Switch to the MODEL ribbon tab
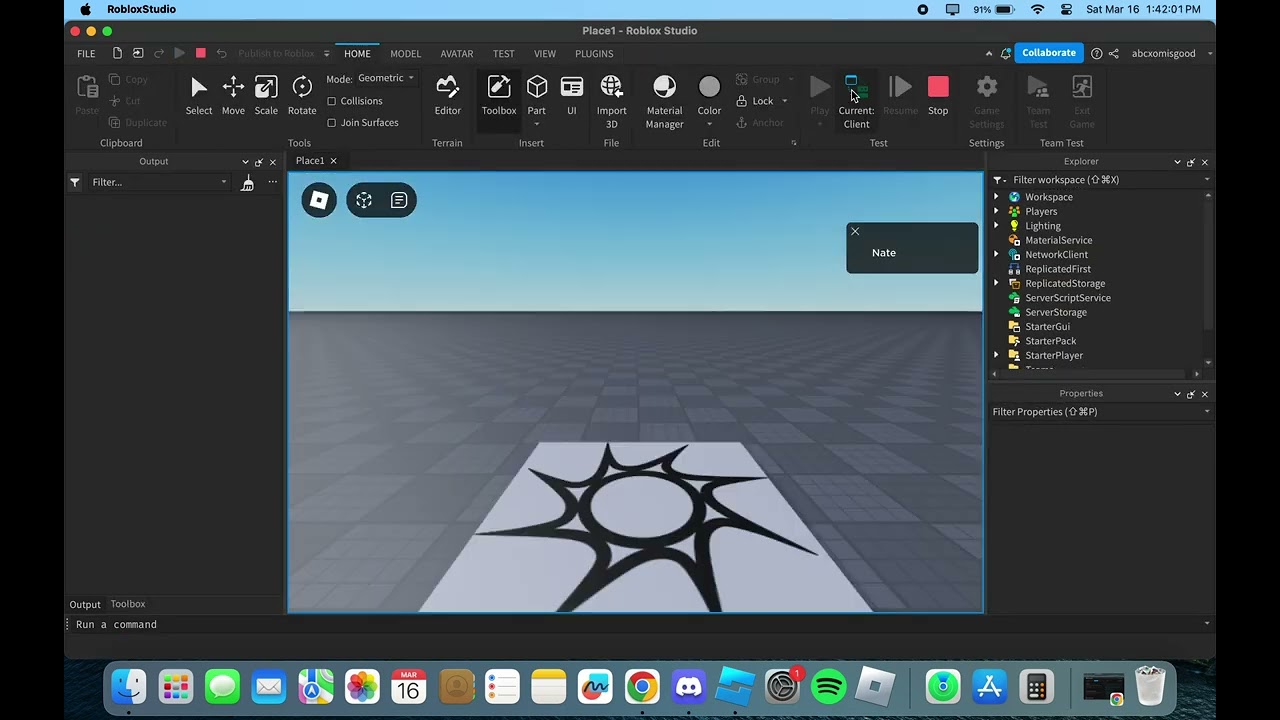1280x720 pixels. (x=405, y=54)
